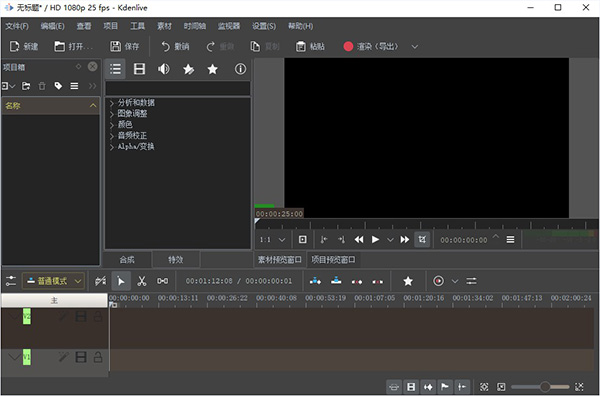This screenshot has width=600, height=396.
Task: Switch to 素材预览窗口 tab
Action: tap(279, 260)
